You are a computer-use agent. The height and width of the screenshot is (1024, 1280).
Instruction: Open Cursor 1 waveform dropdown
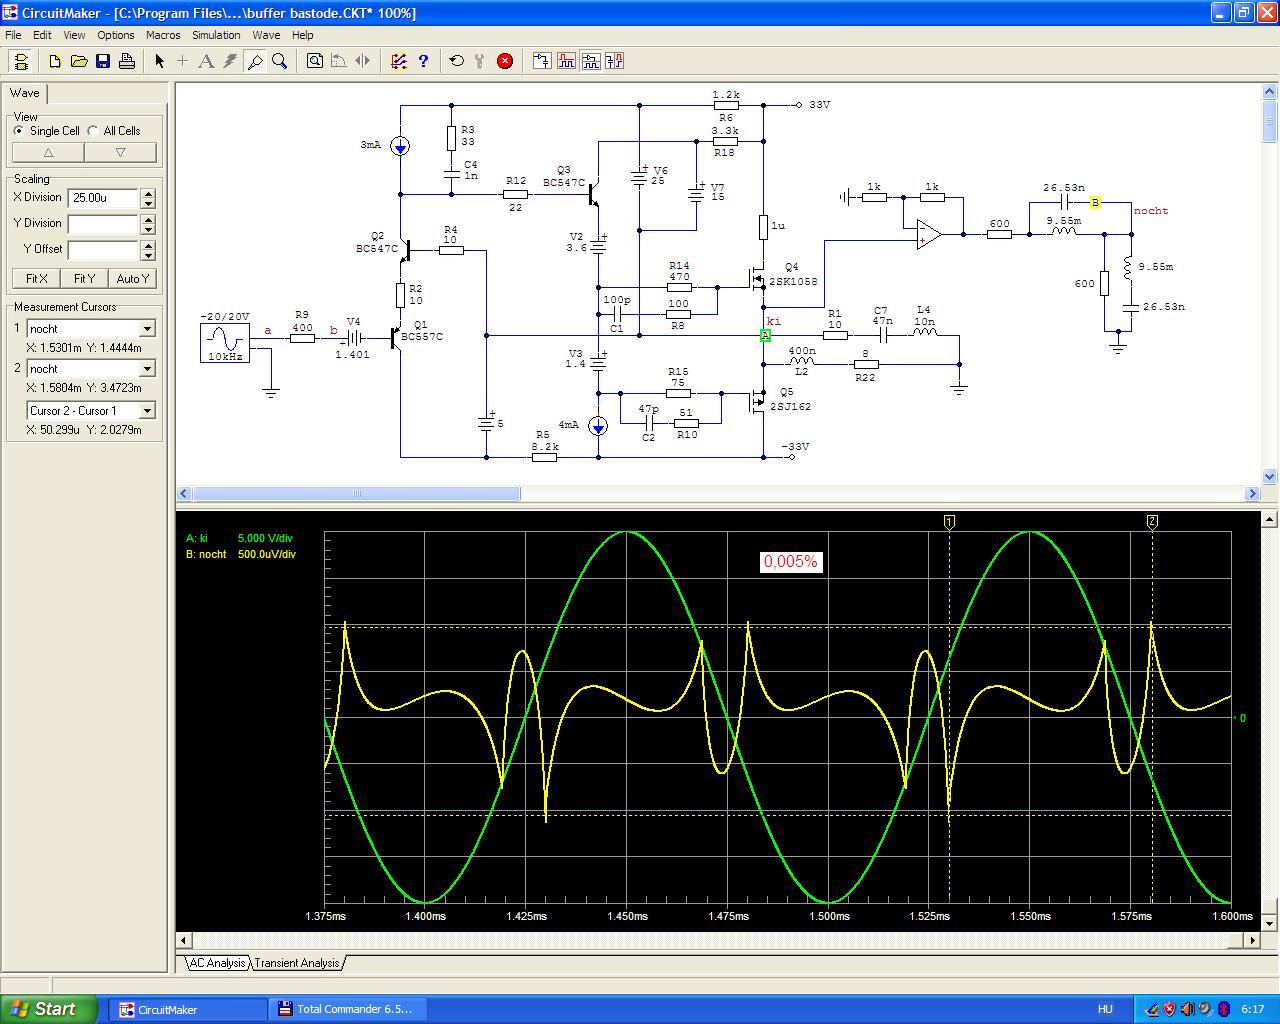click(x=147, y=329)
